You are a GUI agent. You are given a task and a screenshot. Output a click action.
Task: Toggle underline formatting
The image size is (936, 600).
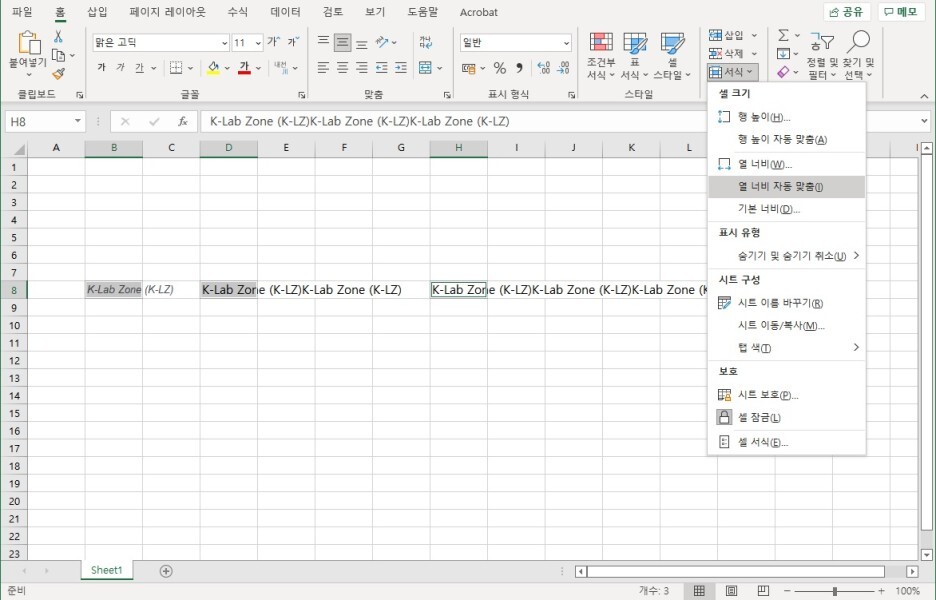(x=140, y=67)
